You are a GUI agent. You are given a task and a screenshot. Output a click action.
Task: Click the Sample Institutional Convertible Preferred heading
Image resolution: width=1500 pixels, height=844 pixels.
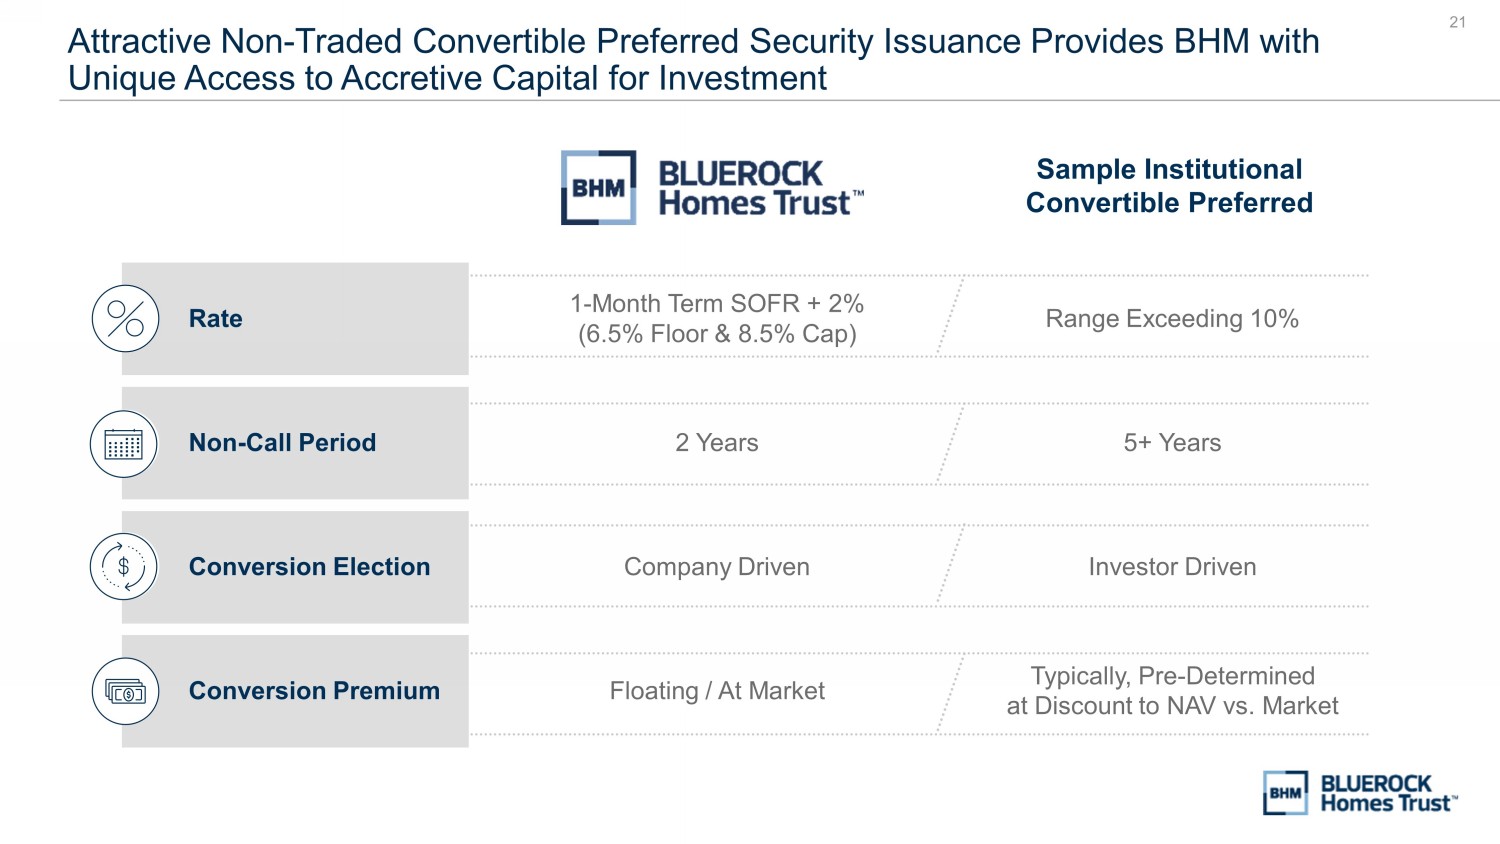(1169, 186)
